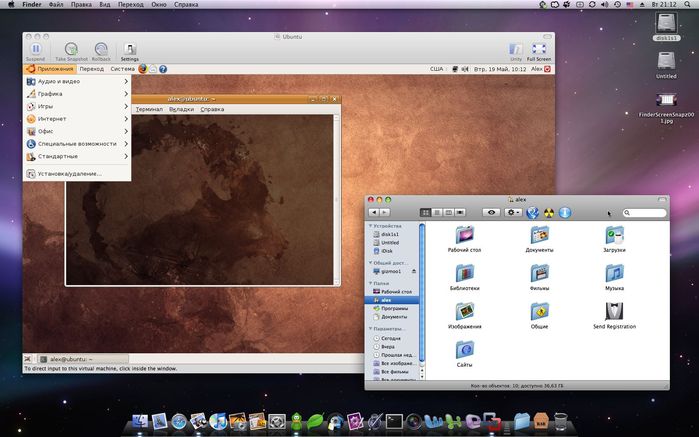The height and width of the screenshot is (437, 699).
Task: Select FinderScreenSnapz001.jpg on desktop
Action: 666,108
